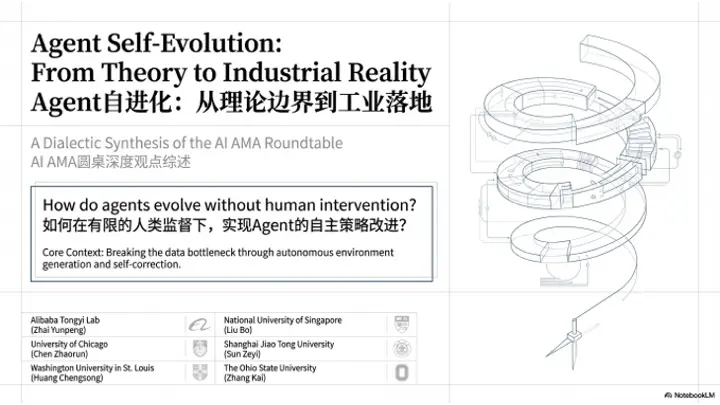Click the Chinese title Agent自进化
The height and width of the screenshot is (405, 720).
[x=232, y=103]
